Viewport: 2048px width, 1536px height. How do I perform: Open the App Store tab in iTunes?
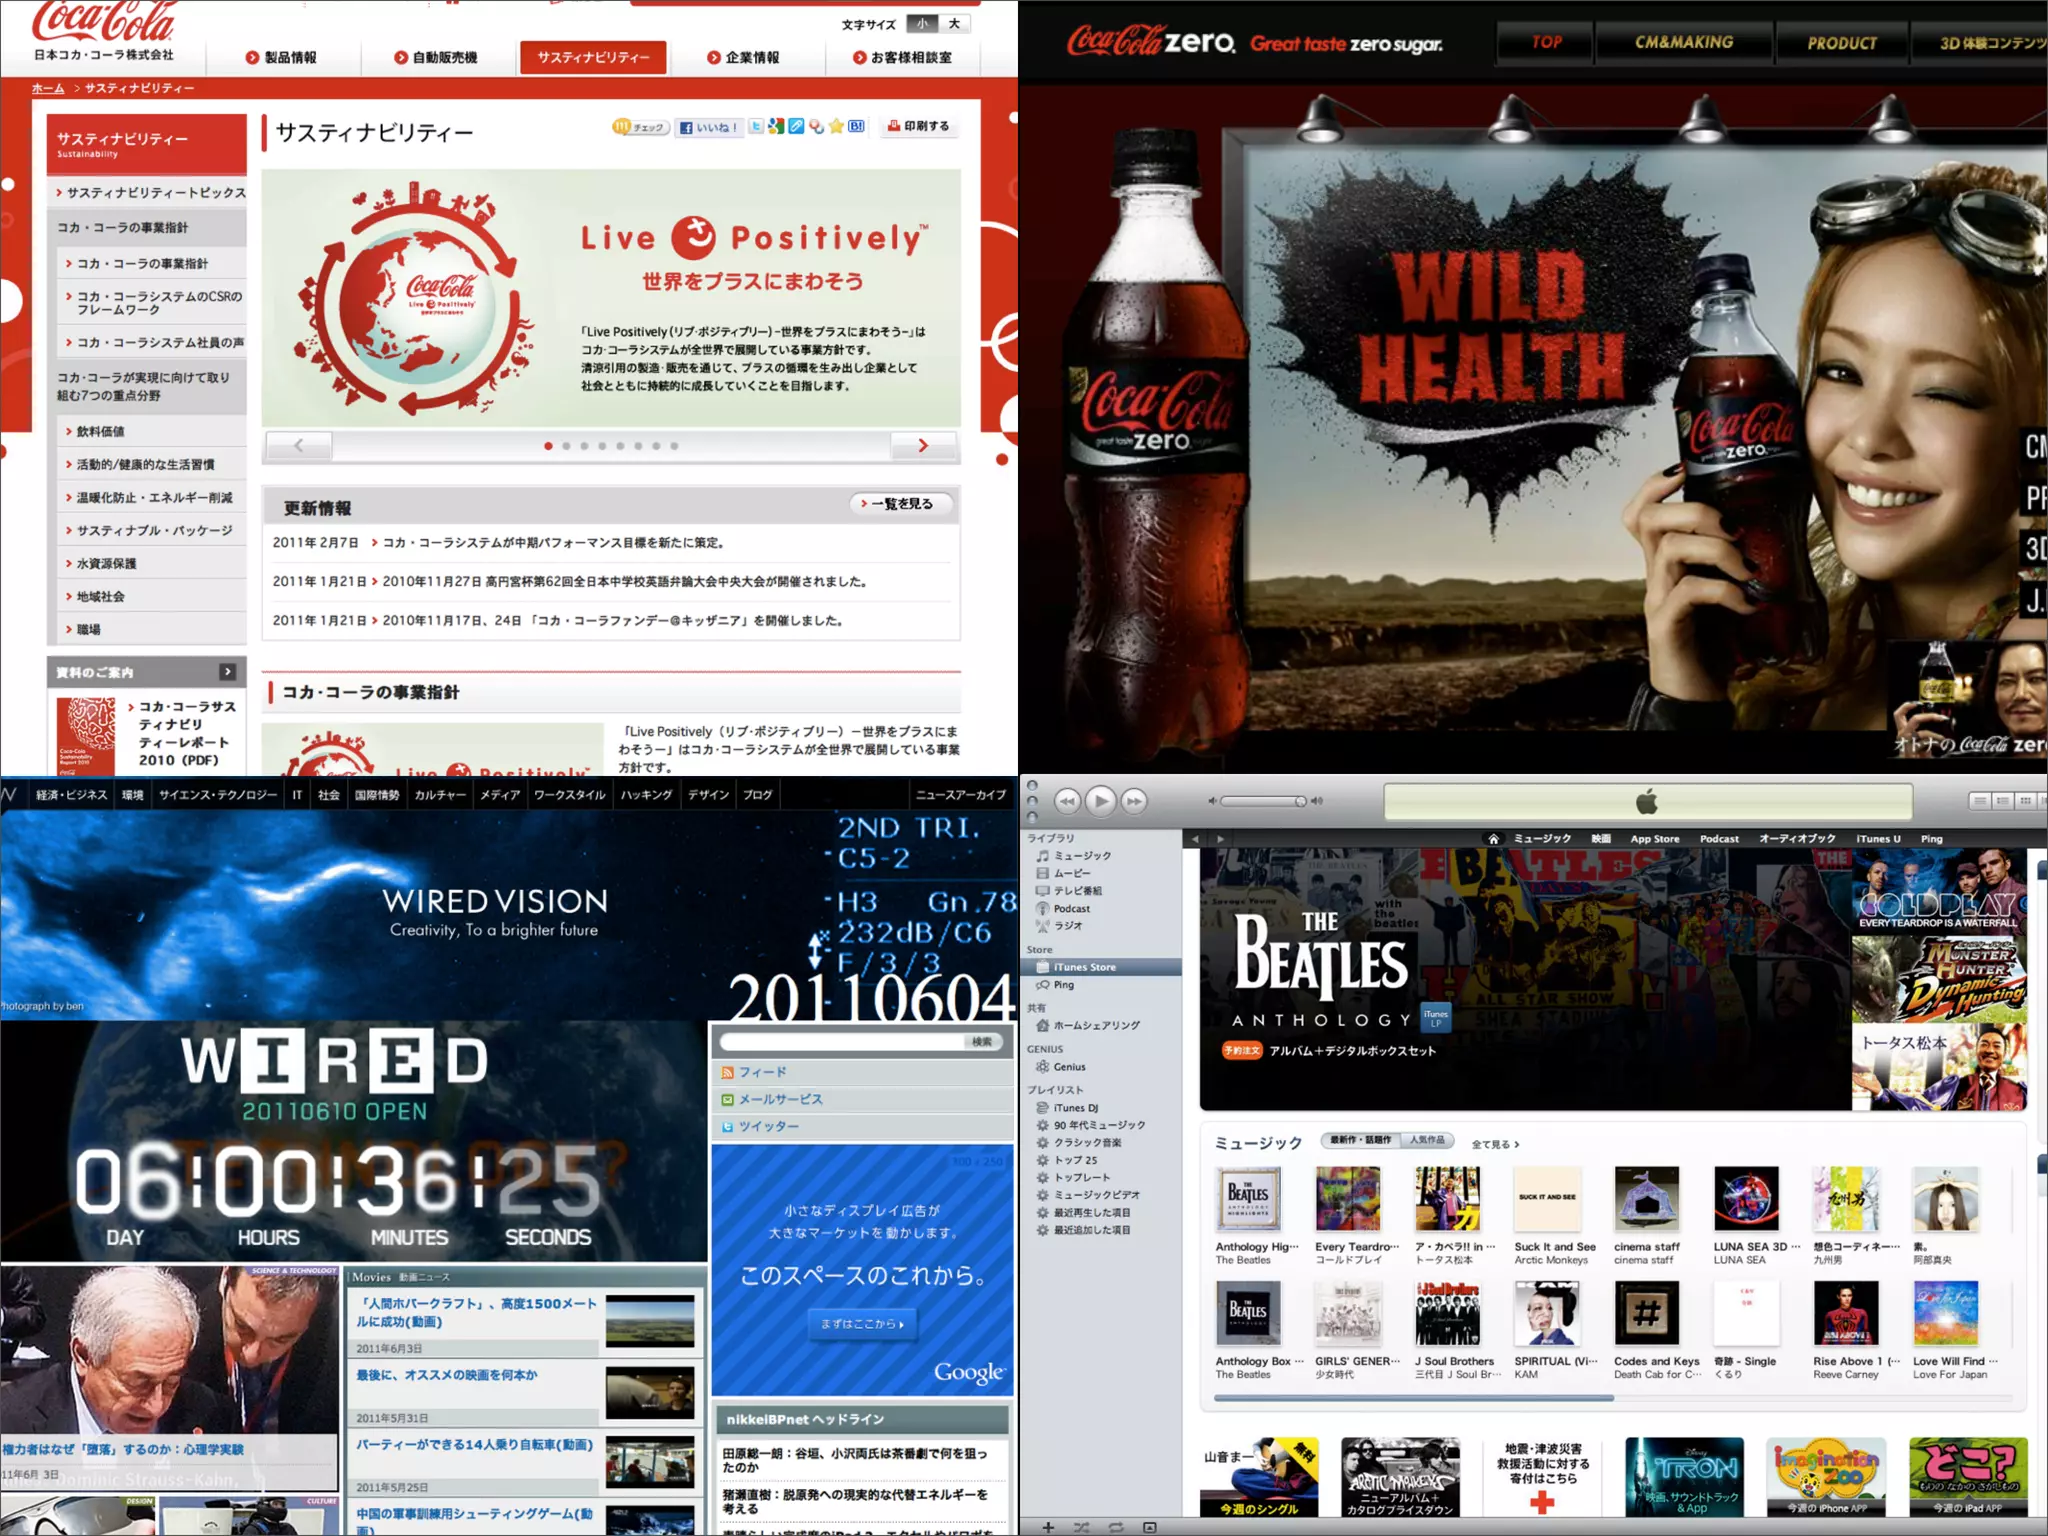click(x=1654, y=839)
